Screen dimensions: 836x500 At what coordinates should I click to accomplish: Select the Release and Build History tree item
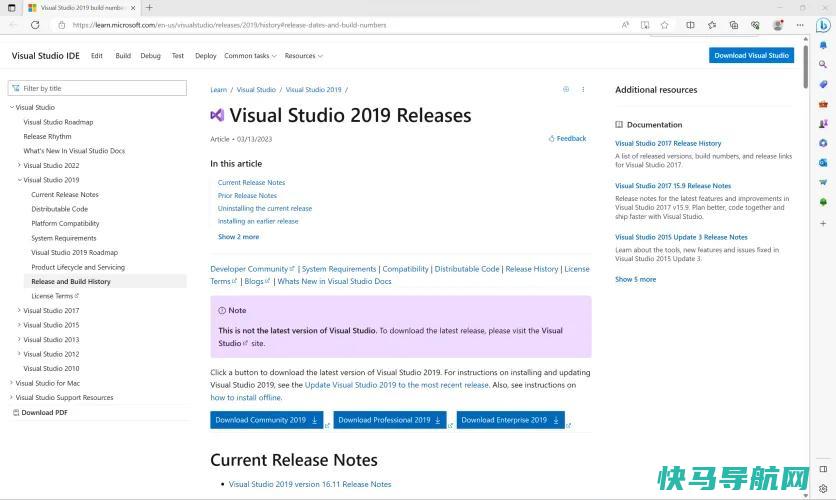coord(105,281)
